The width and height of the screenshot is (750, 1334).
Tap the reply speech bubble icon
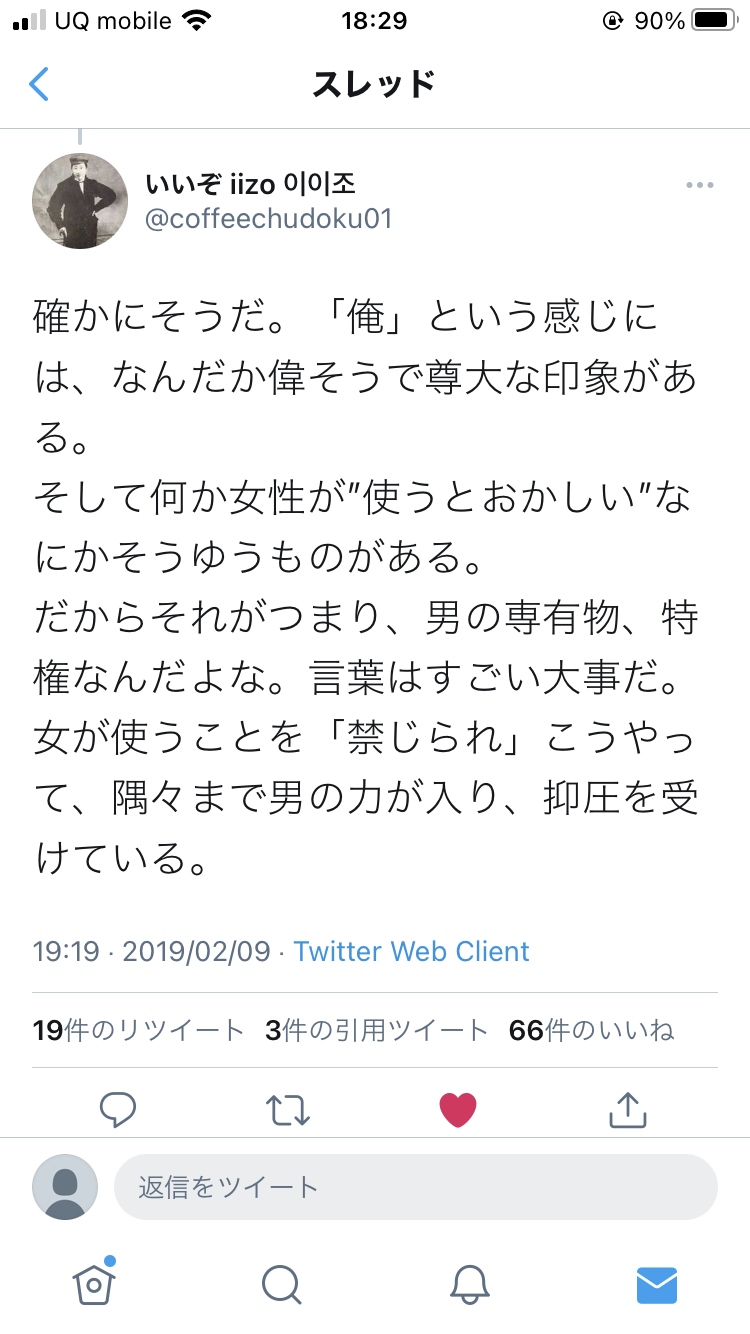[x=118, y=1109]
